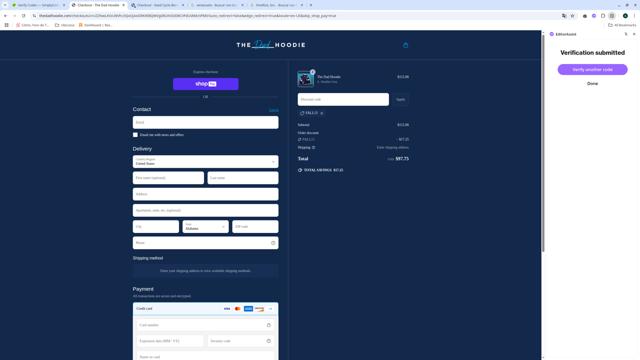The image size is (640, 360).
Task: Click the page vertical scrollbar
Action: tap(543, 143)
